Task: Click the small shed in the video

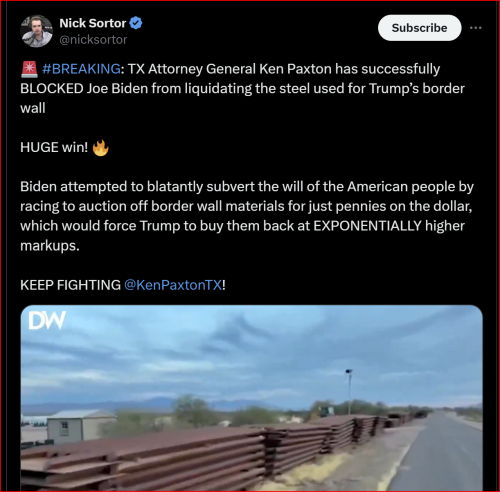Action: pyautogui.click(x=80, y=426)
